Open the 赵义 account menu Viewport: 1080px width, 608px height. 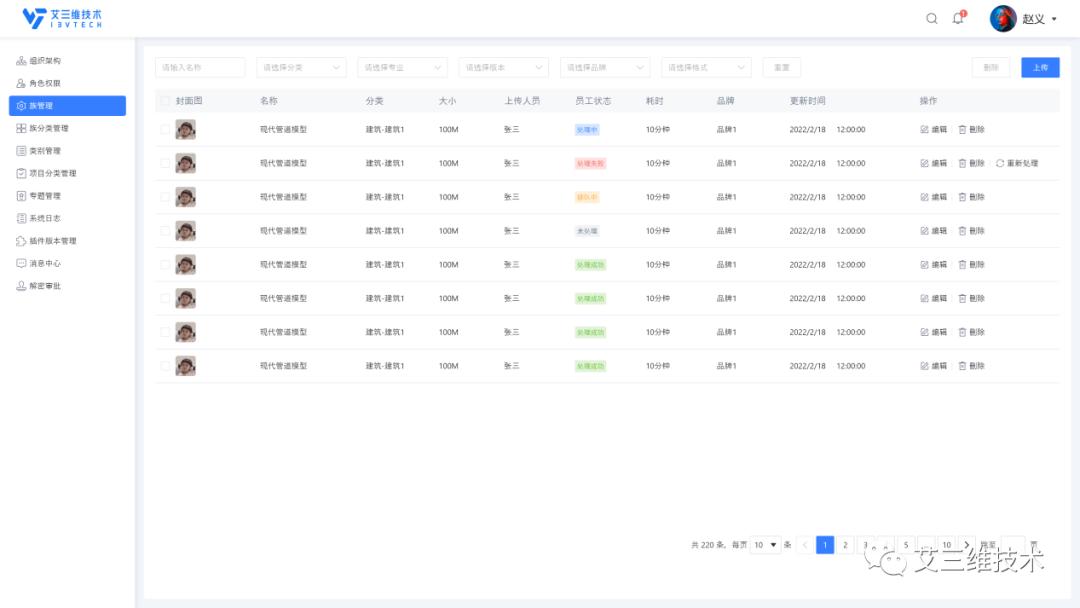(1035, 18)
